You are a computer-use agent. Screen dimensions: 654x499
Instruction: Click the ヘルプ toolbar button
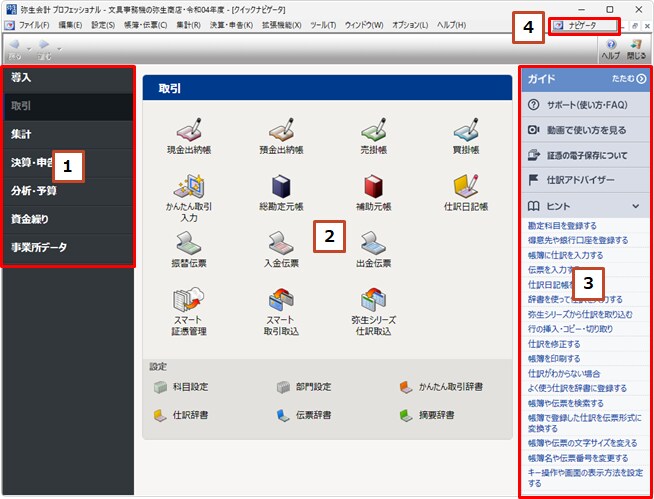coord(611,49)
